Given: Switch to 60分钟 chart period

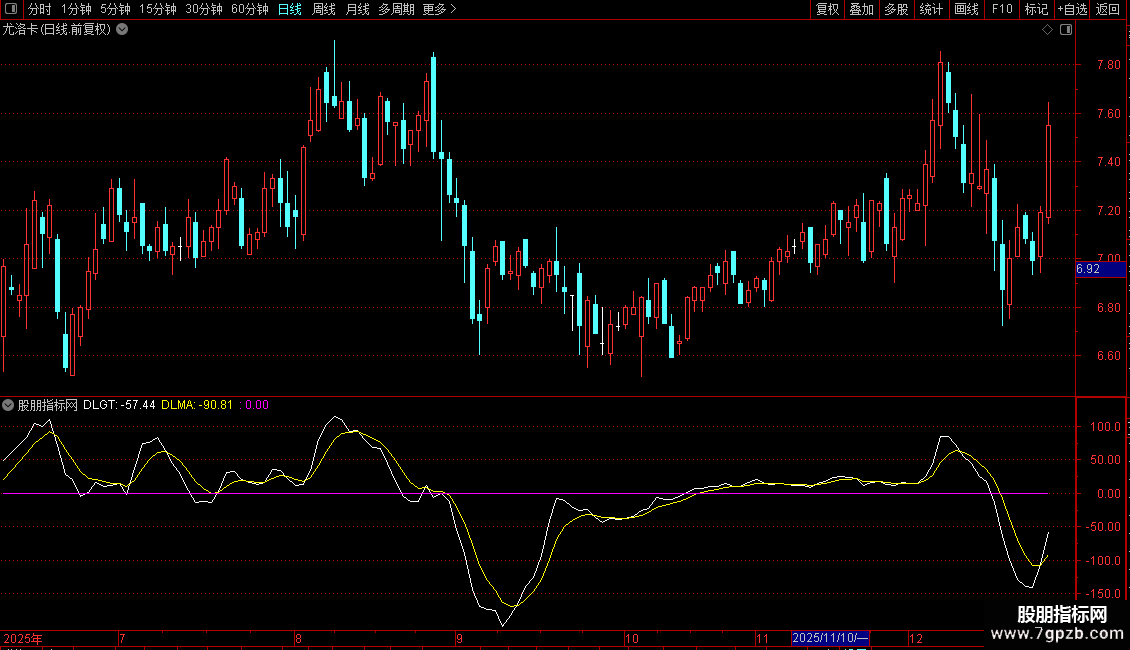Looking at the screenshot, I should click(249, 9).
